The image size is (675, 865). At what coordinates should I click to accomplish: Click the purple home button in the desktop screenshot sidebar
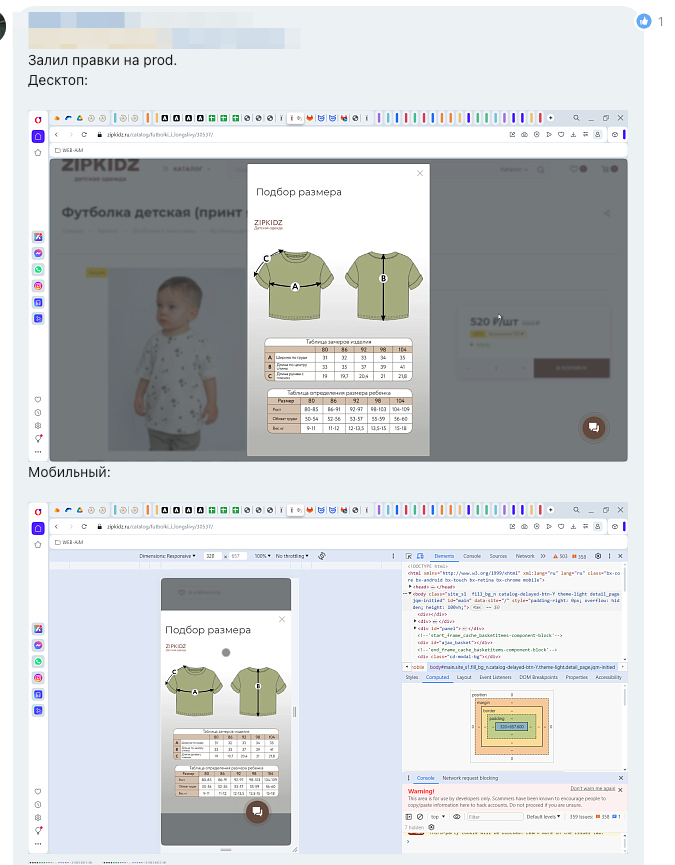[x=38, y=136]
